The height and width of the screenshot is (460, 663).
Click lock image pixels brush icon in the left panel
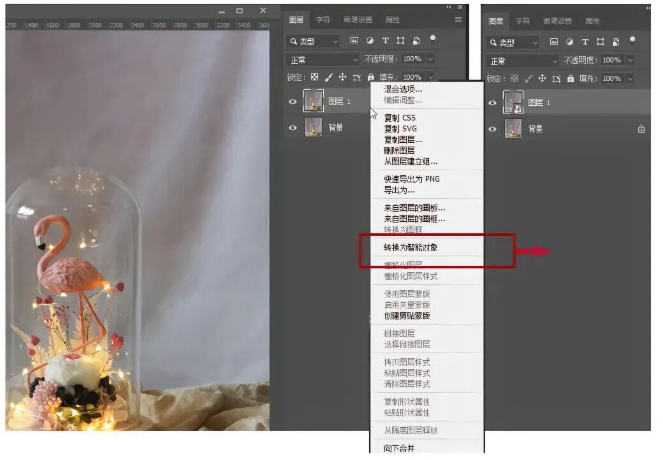[328, 77]
